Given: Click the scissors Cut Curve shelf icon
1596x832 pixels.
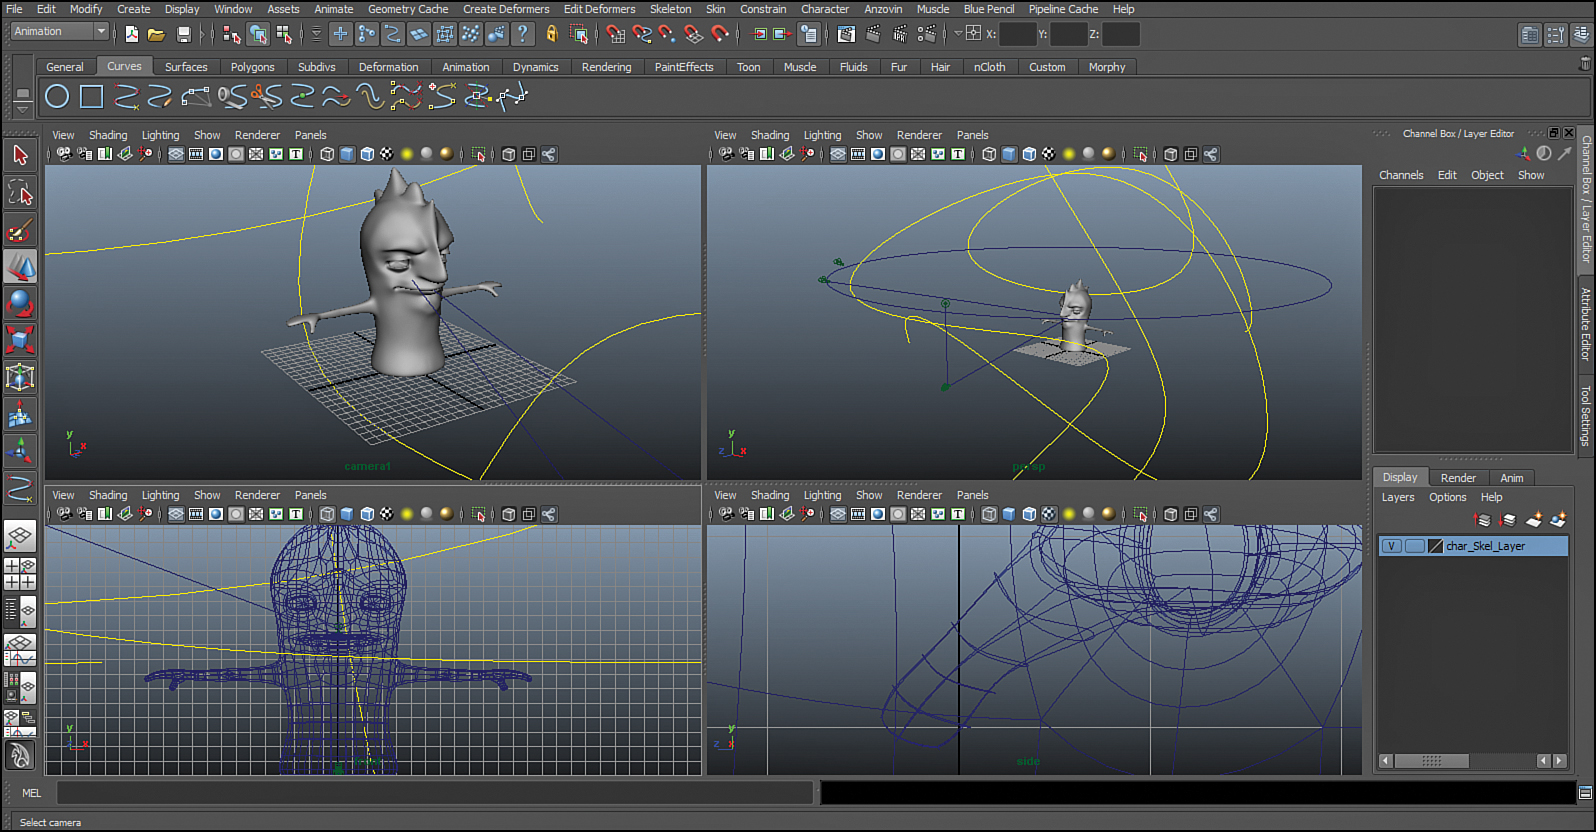Looking at the screenshot, I should [x=267, y=96].
